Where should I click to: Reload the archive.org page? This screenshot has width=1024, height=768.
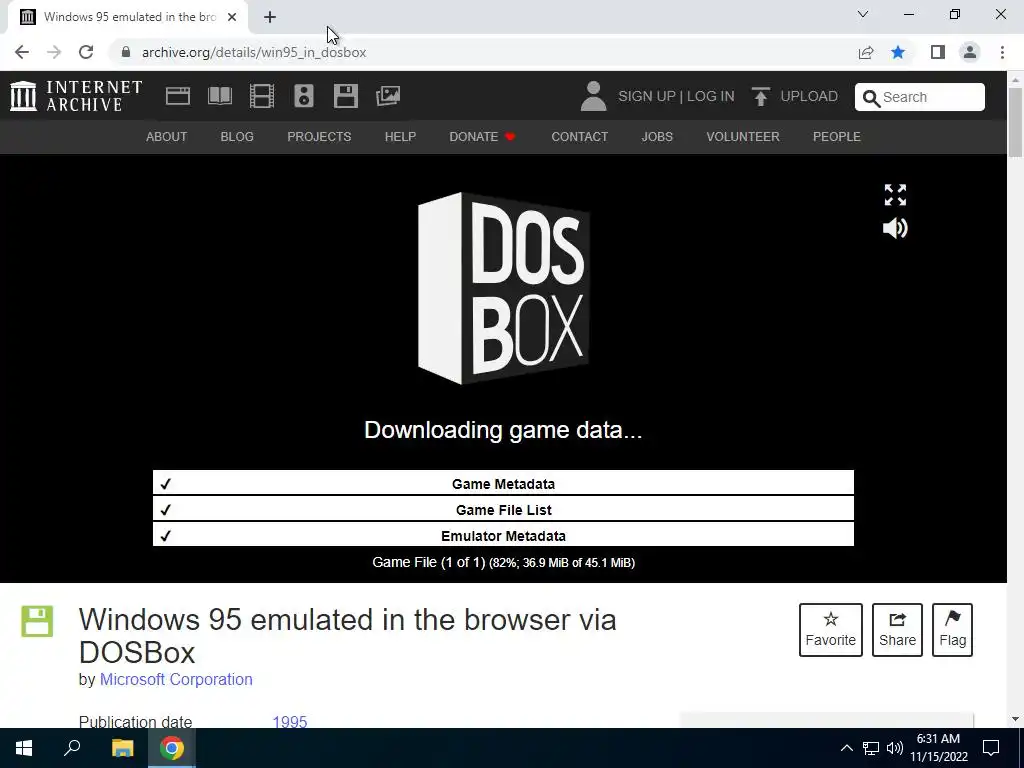coord(86,52)
